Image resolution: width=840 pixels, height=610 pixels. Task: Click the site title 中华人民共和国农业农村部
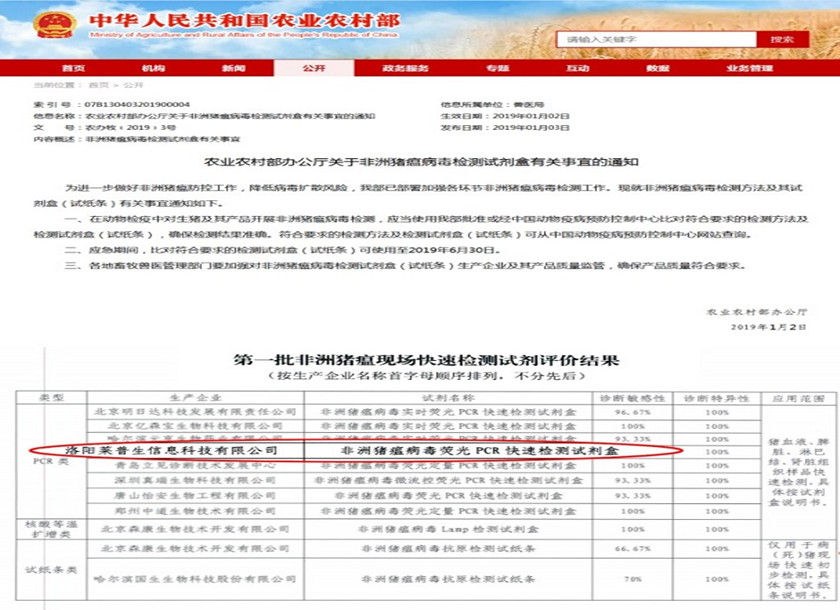[x=245, y=20]
